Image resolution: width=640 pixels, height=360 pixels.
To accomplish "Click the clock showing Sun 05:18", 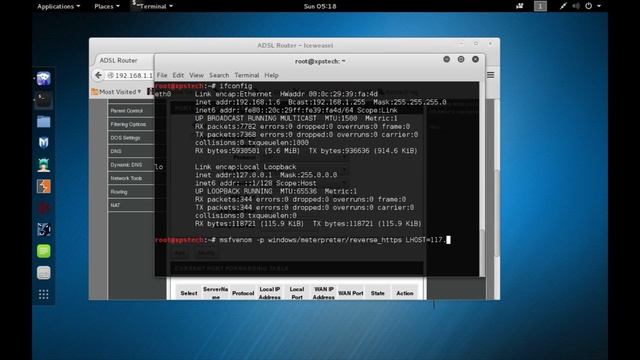I will point(320,6).
